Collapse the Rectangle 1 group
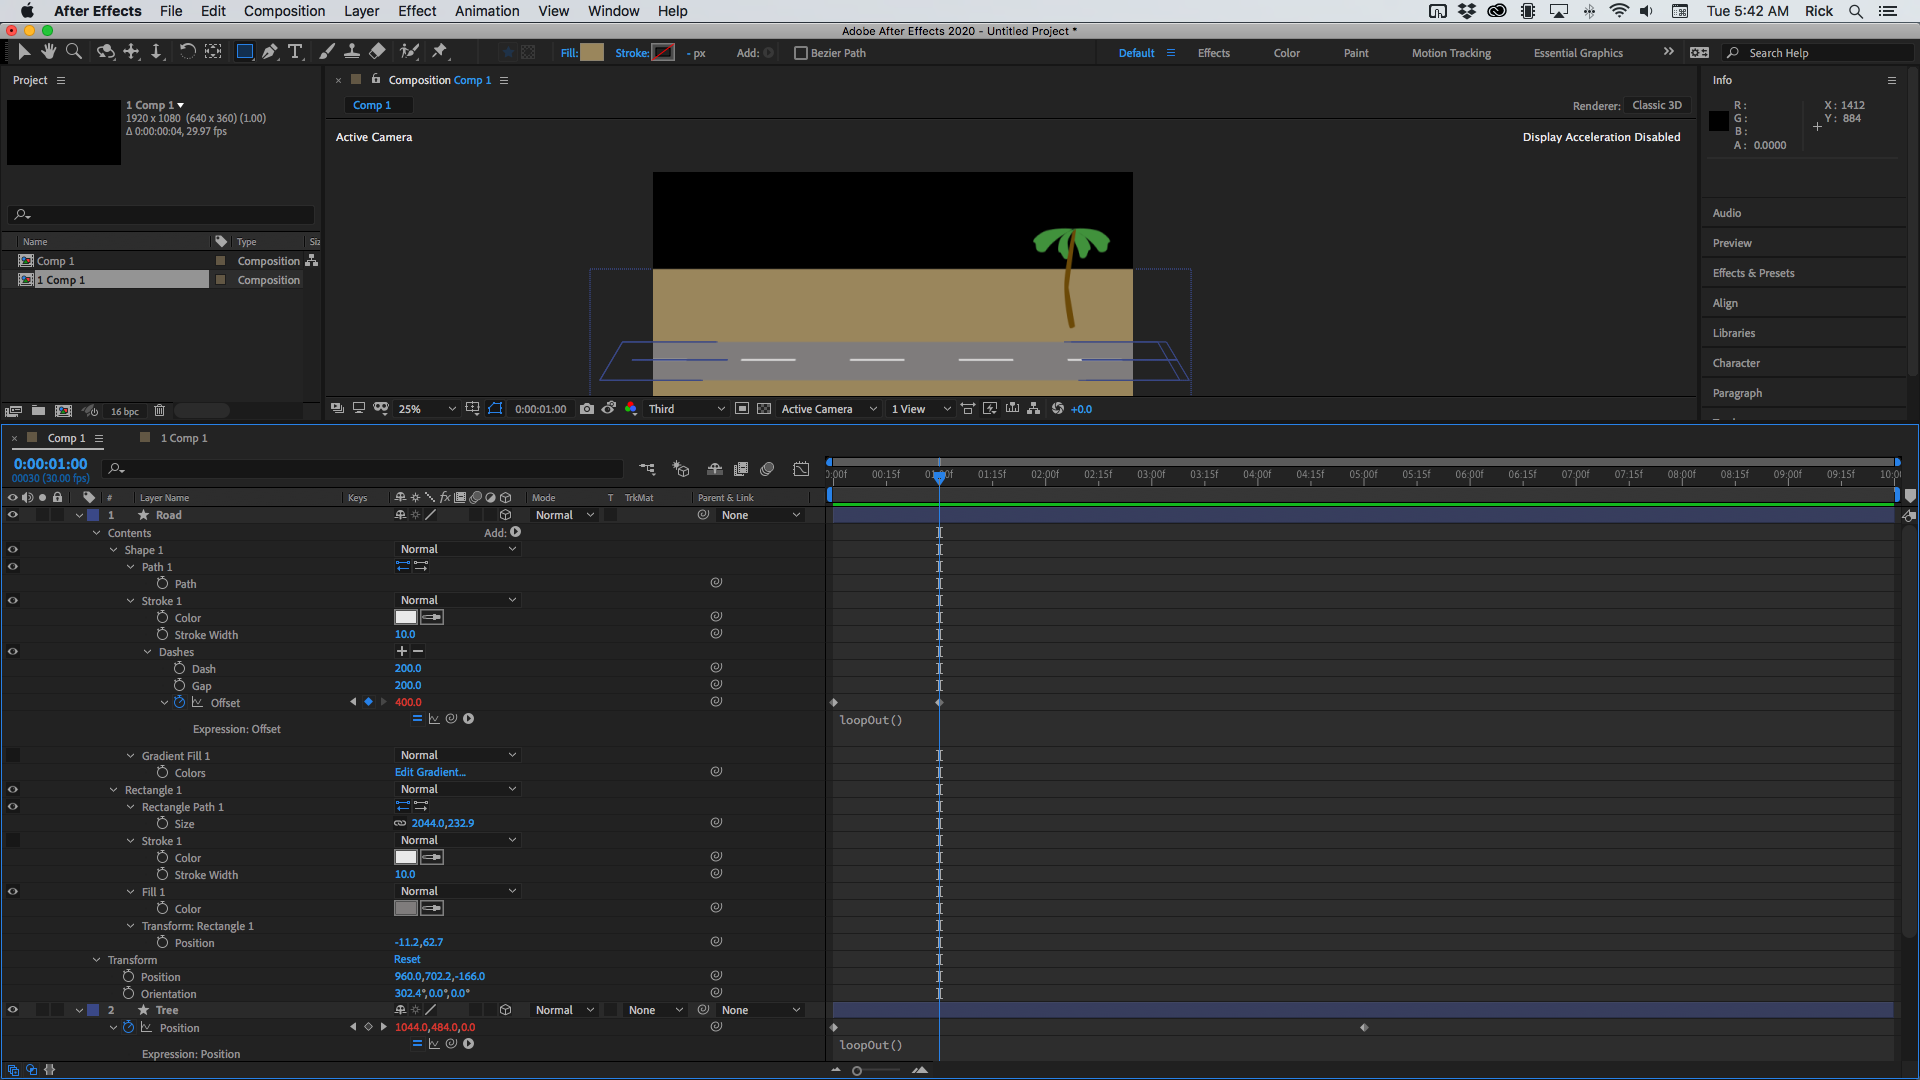The width and height of the screenshot is (1920, 1080). [113, 789]
